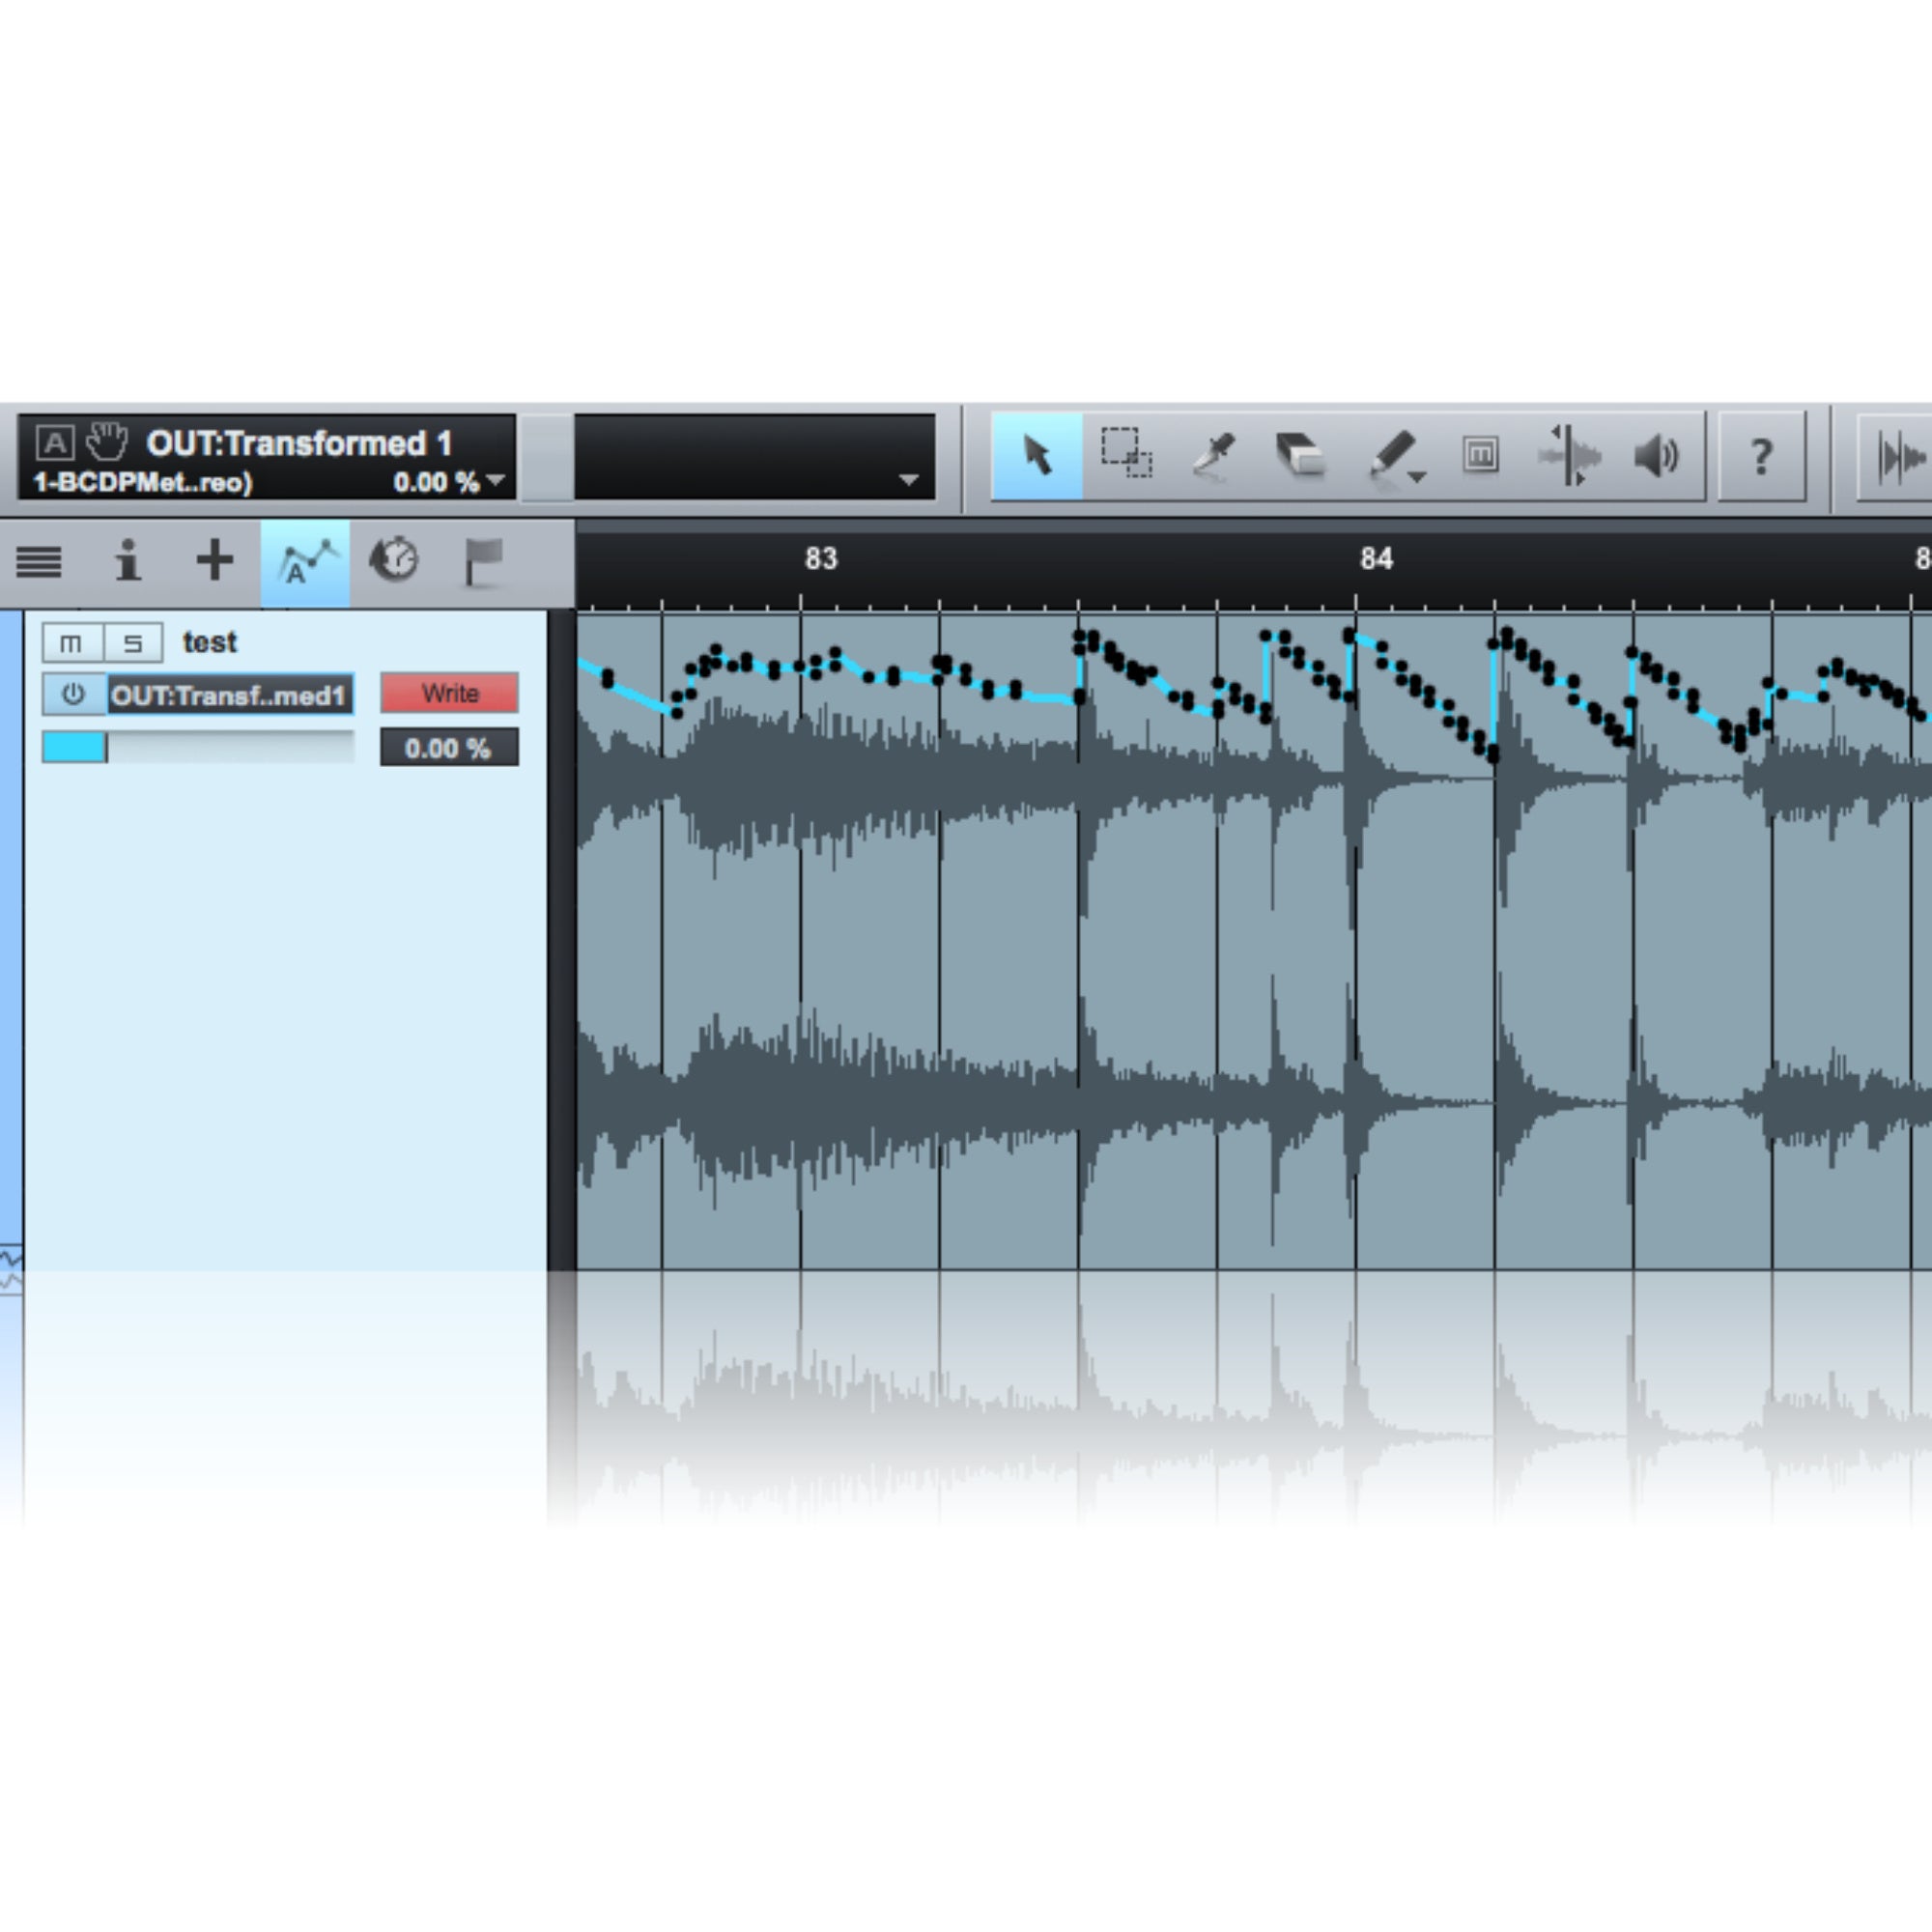Click the Write automation mode button
1932x1932 pixels.
[449, 693]
